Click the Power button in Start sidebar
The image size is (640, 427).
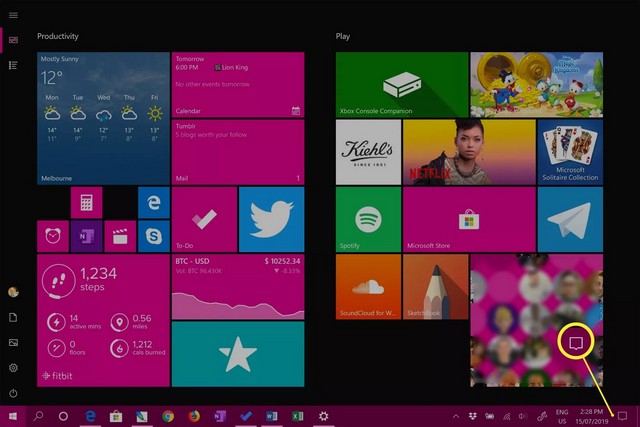point(13,394)
